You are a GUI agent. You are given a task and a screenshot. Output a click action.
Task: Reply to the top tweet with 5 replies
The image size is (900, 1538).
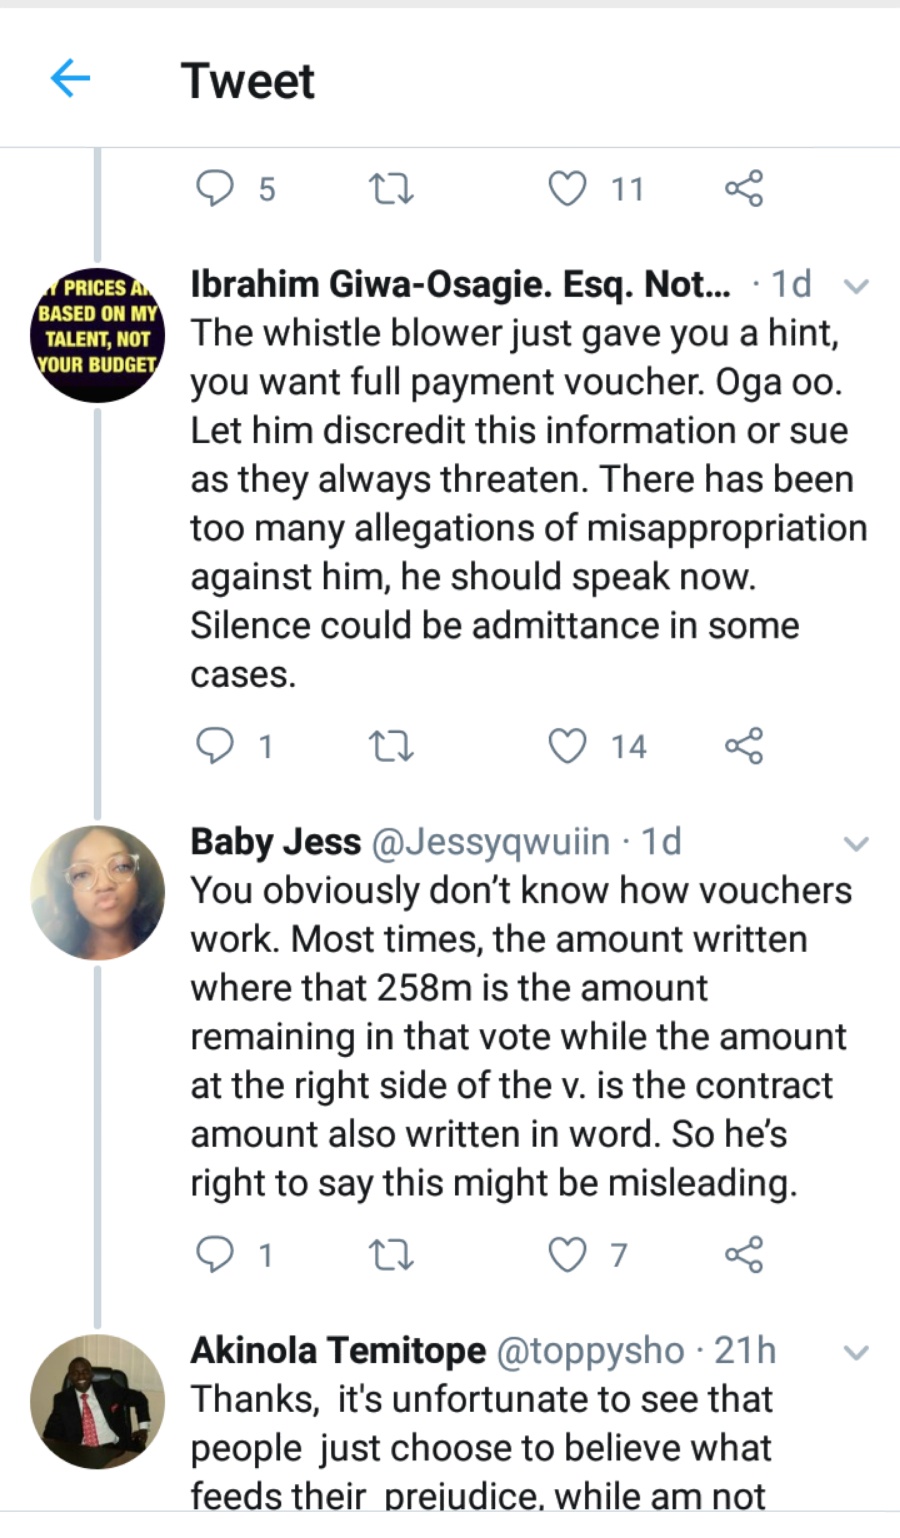[214, 188]
